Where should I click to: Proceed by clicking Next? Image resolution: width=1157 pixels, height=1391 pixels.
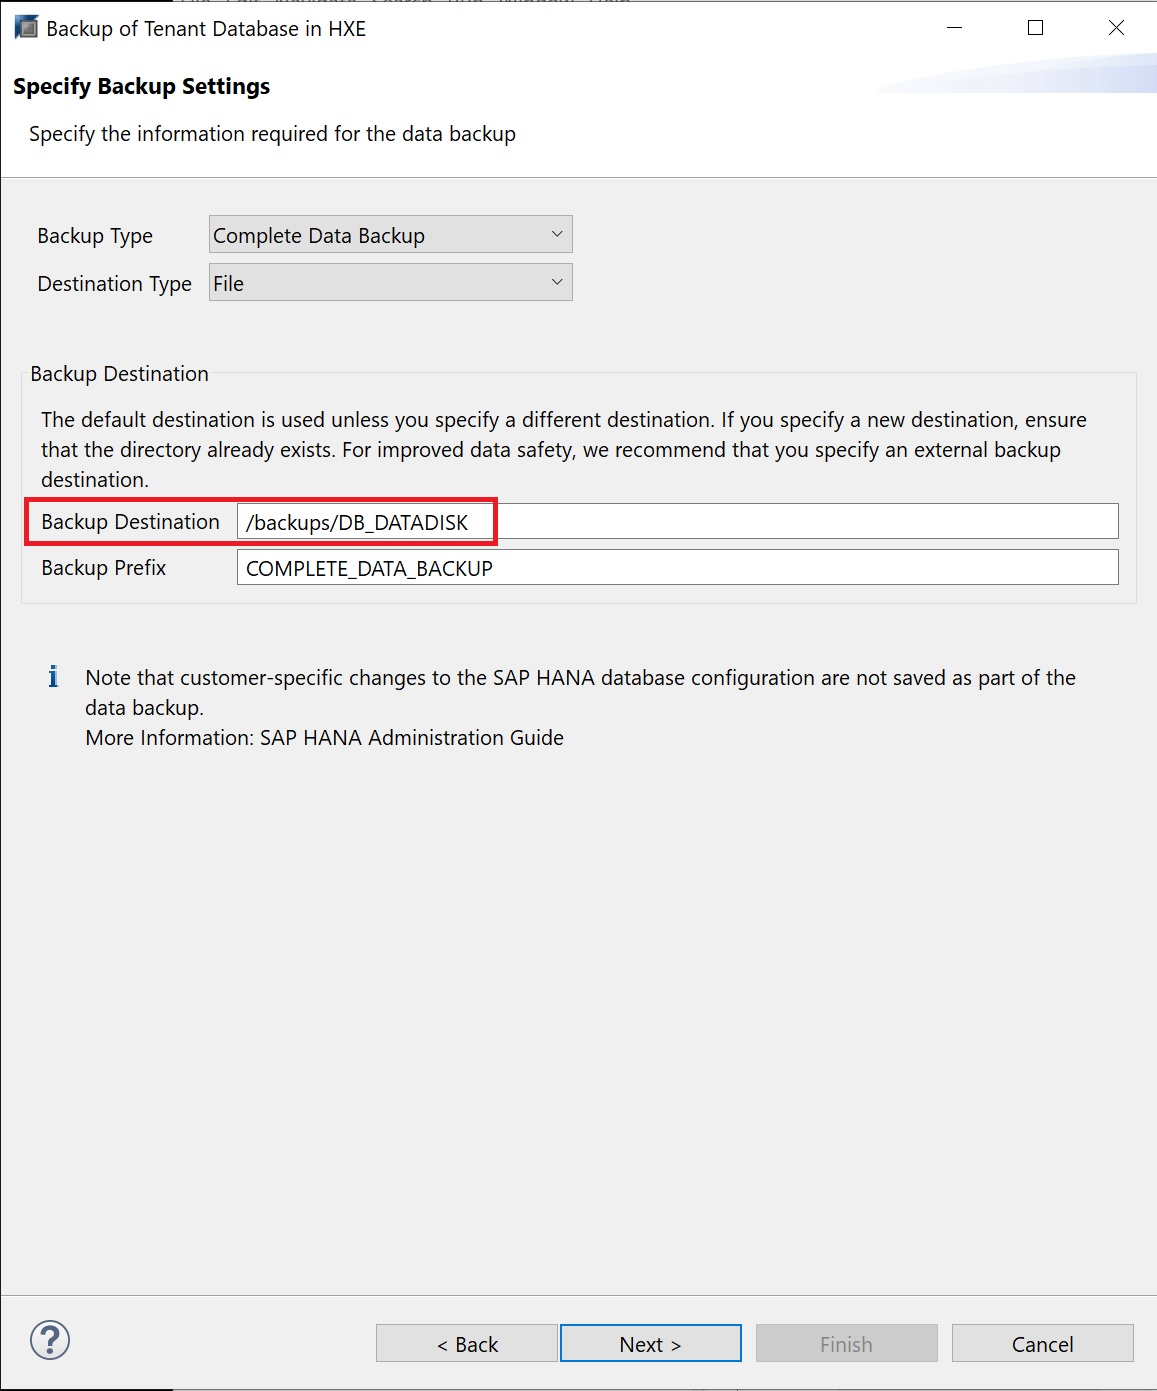[650, 1344]
